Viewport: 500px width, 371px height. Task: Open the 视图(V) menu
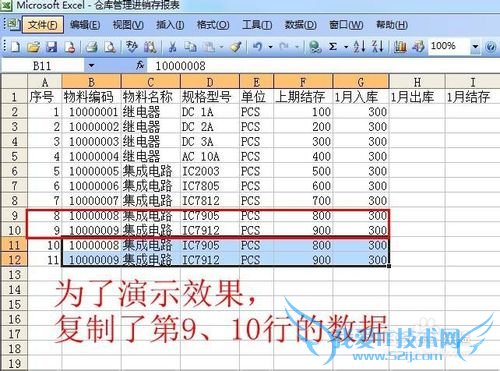click(x=128, y=25)
